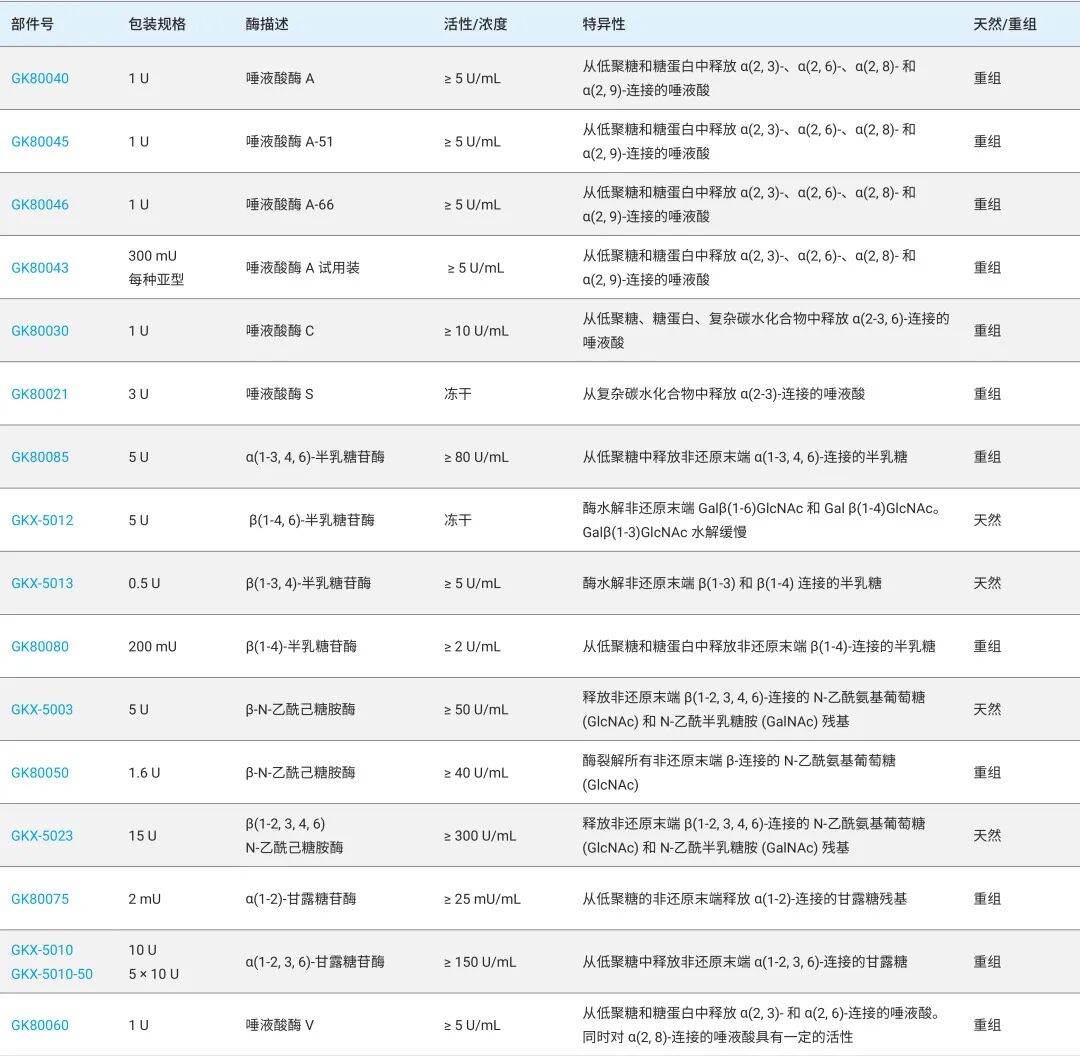The width and height of the screenshot is (1080, 1056).
Task: Select the 唾液酸酶 S description cell
Action: point(280,394)
